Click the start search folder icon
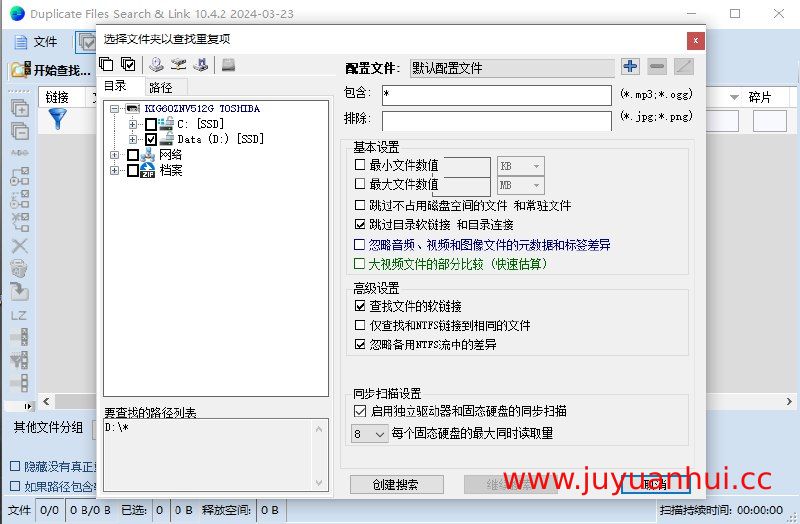This screenshot has width=800, height=524. click(21, 69)
